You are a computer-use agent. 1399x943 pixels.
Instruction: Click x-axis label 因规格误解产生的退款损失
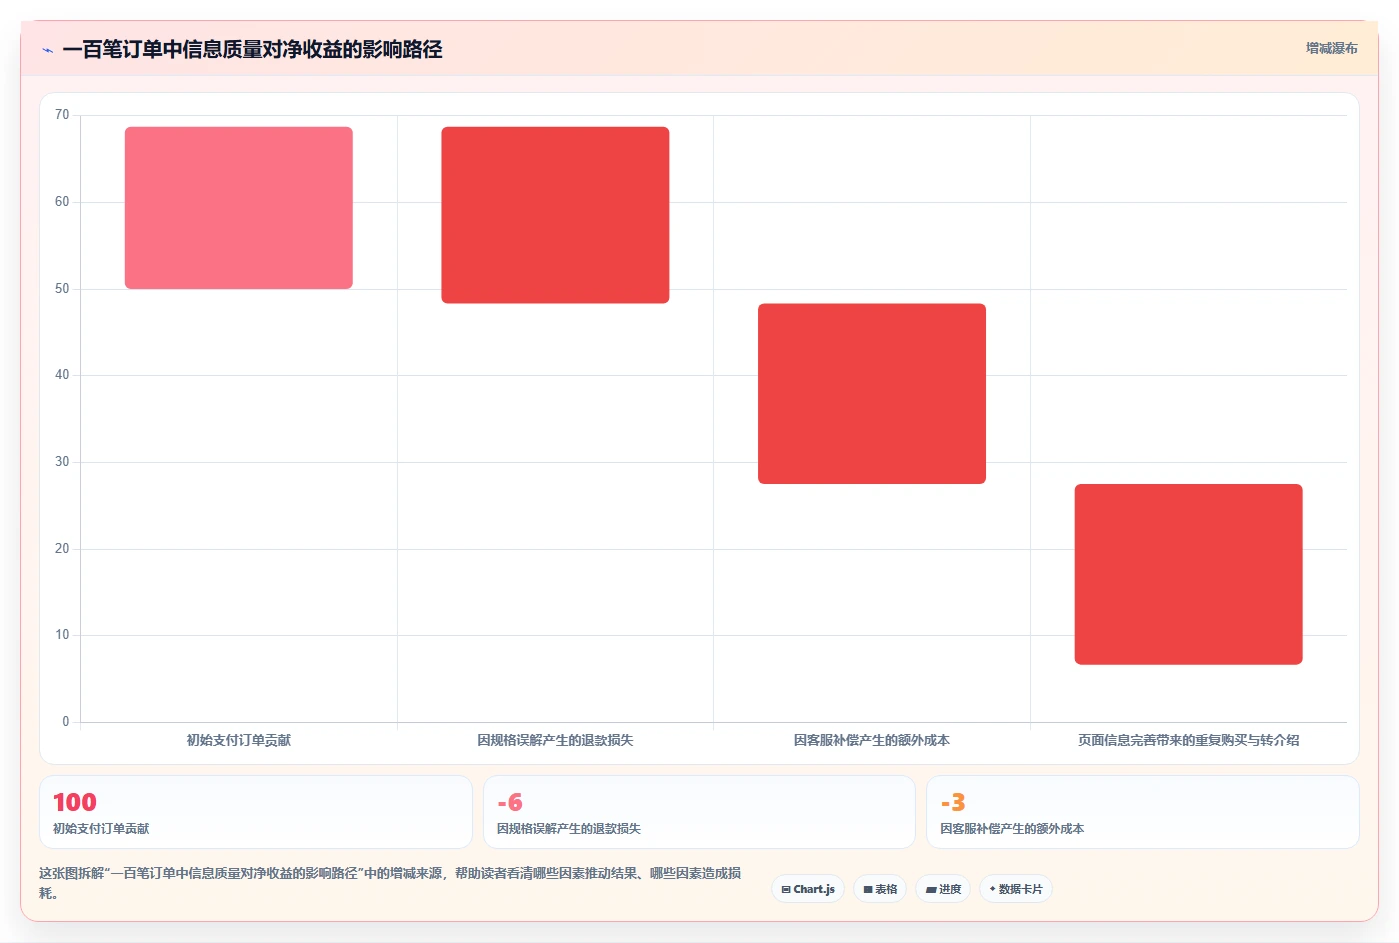point(555,740)
